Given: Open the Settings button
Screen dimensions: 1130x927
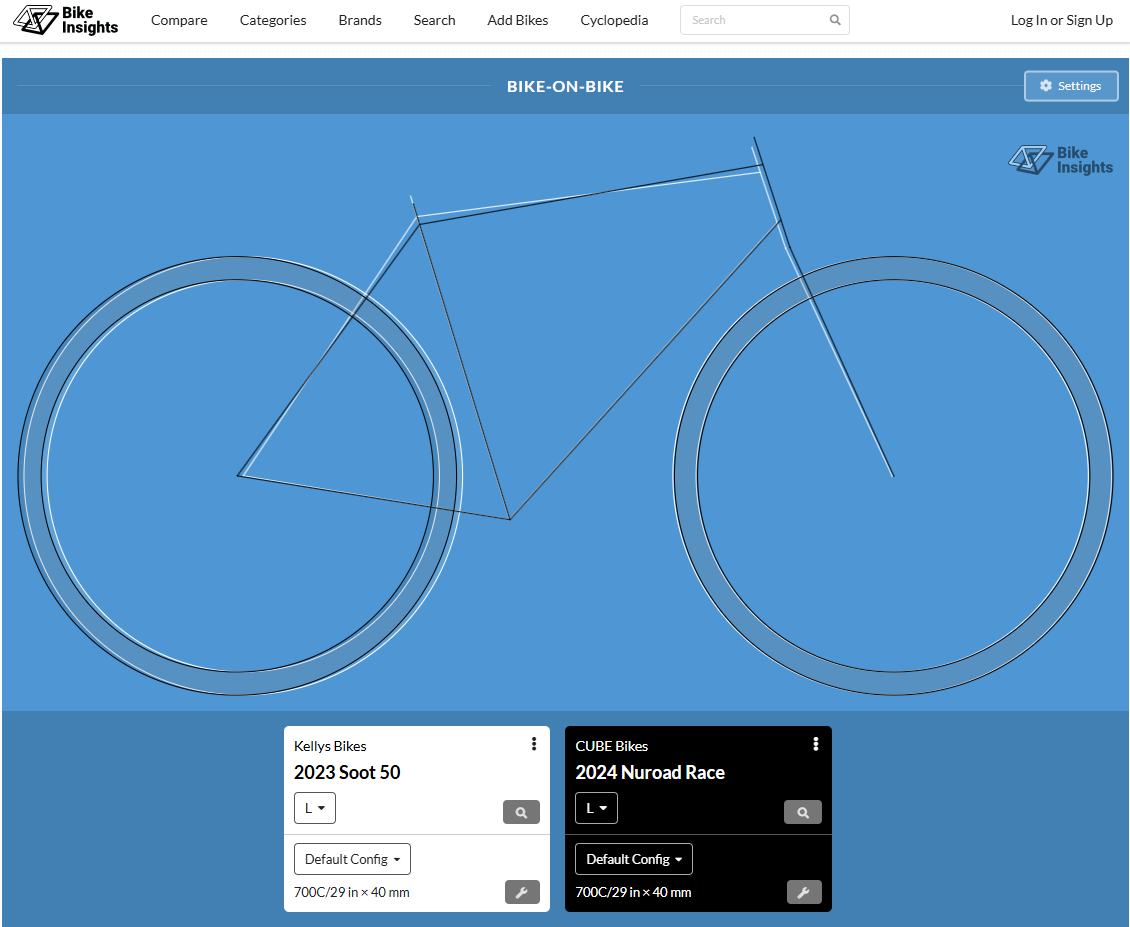Looking at the screenshot, I should point(1071,86).
